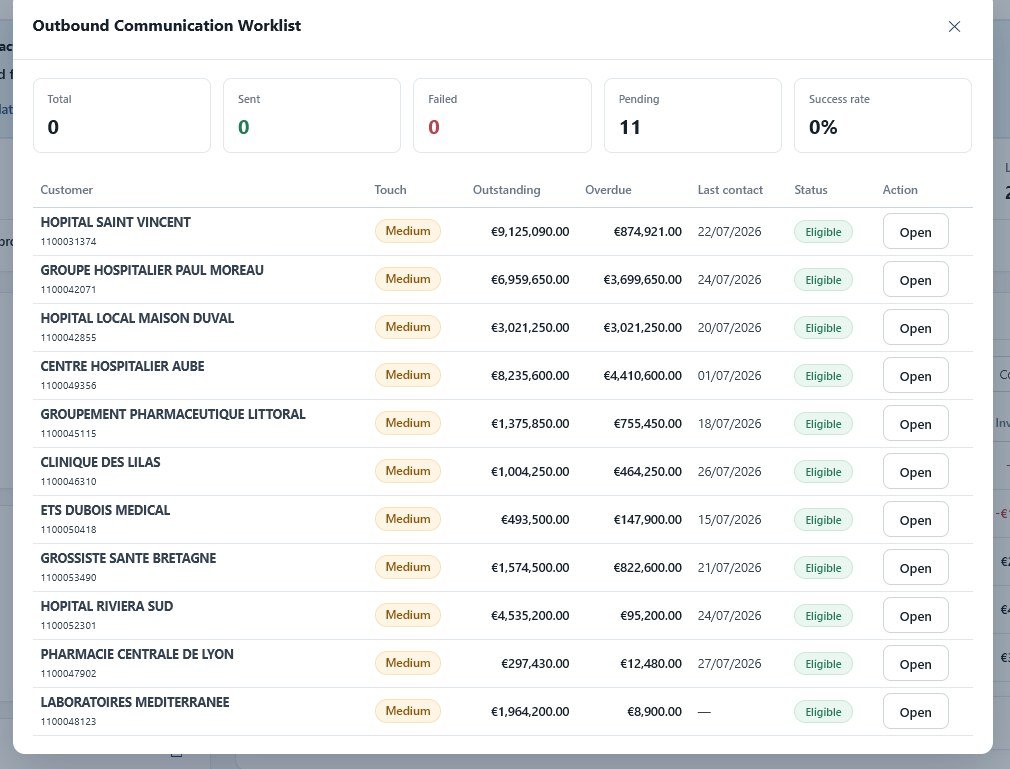Open HOPITAL LOCAL MAISON DUVAL entry

point(915,328)
